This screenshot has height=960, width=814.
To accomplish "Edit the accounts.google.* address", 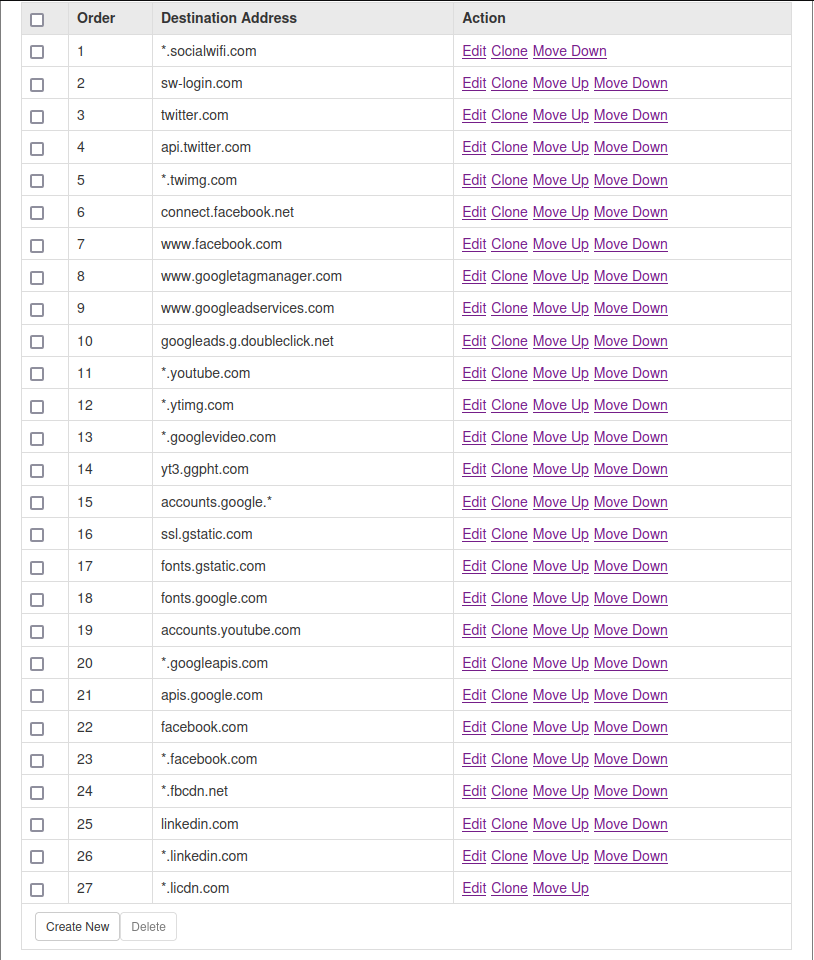I will pyautogui.click(x=474, y=502).
